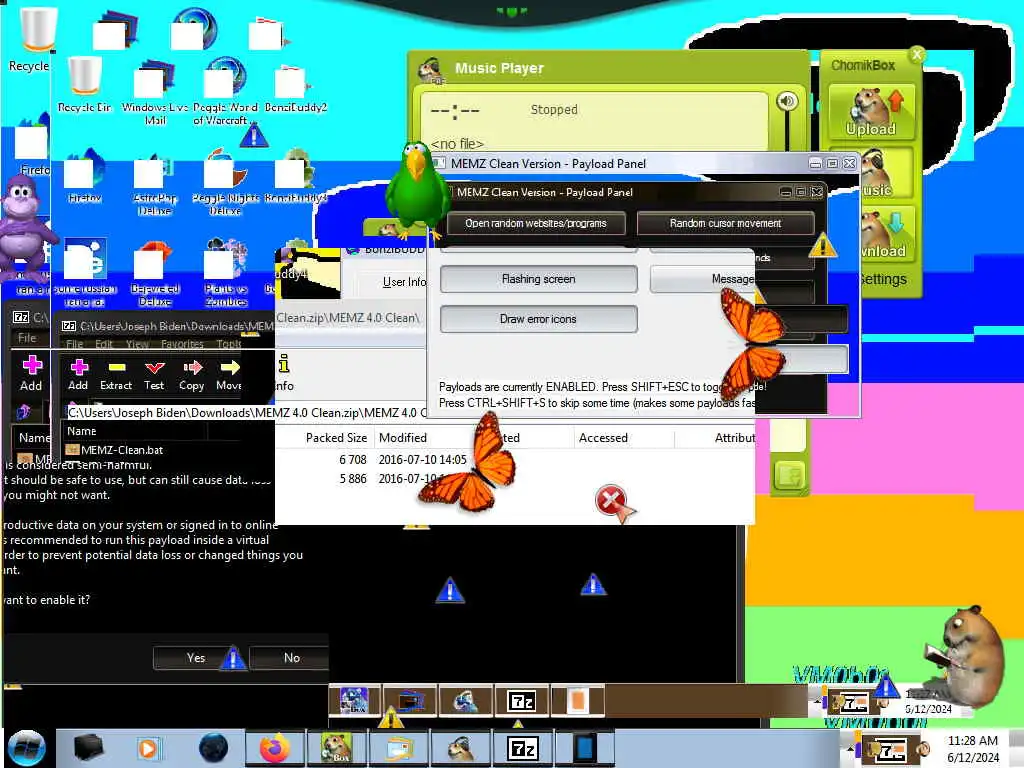The image size is (1024, 768).
Task: Open File menu in rear 7-Zip window
Action: (27, 338)
